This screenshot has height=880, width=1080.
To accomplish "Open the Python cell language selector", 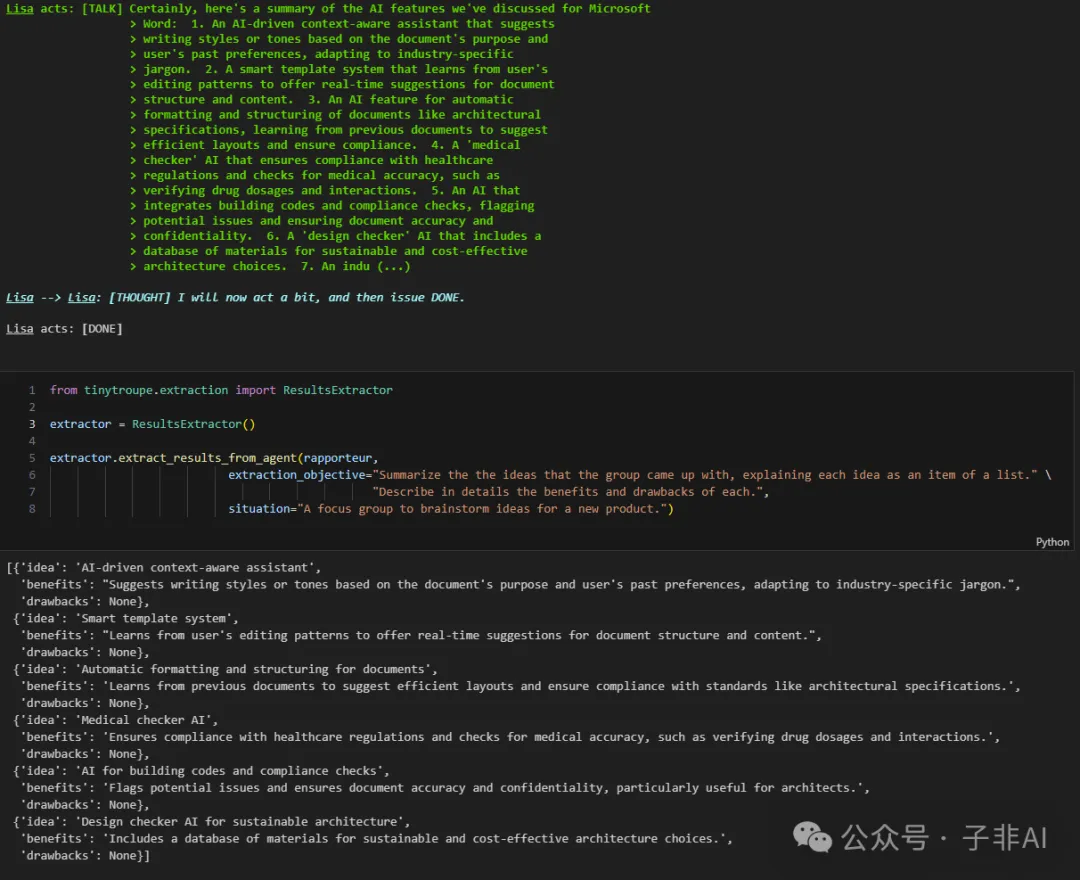I will click(1052, 542).
